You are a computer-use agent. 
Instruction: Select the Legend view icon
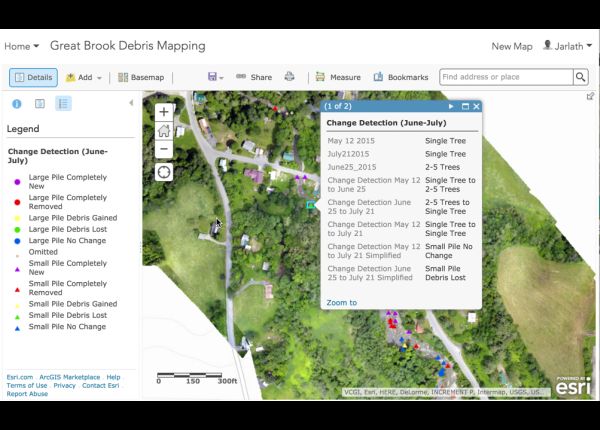coord(63,104)
